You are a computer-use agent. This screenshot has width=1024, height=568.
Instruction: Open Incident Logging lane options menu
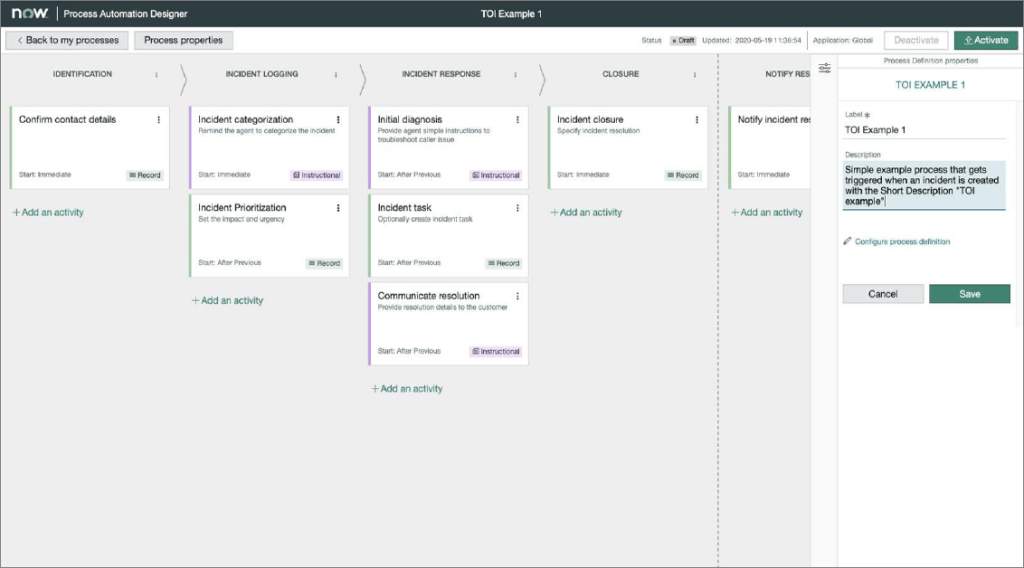(x=336, y=75)
